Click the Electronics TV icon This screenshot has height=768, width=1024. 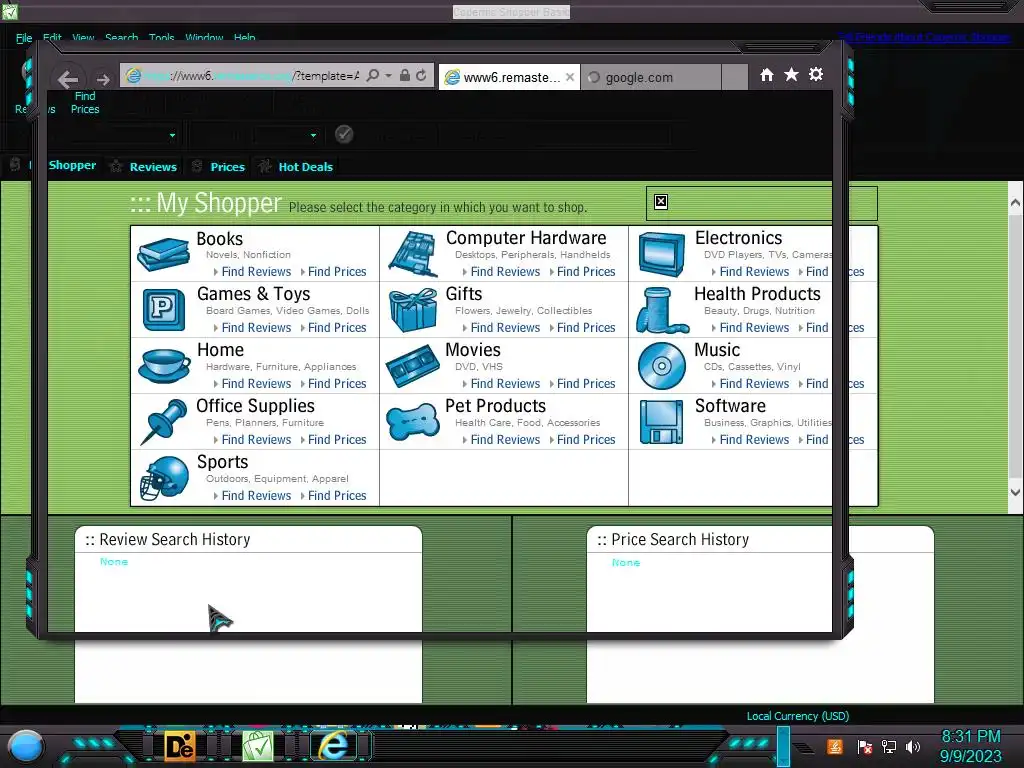click(x=662, y=255)
